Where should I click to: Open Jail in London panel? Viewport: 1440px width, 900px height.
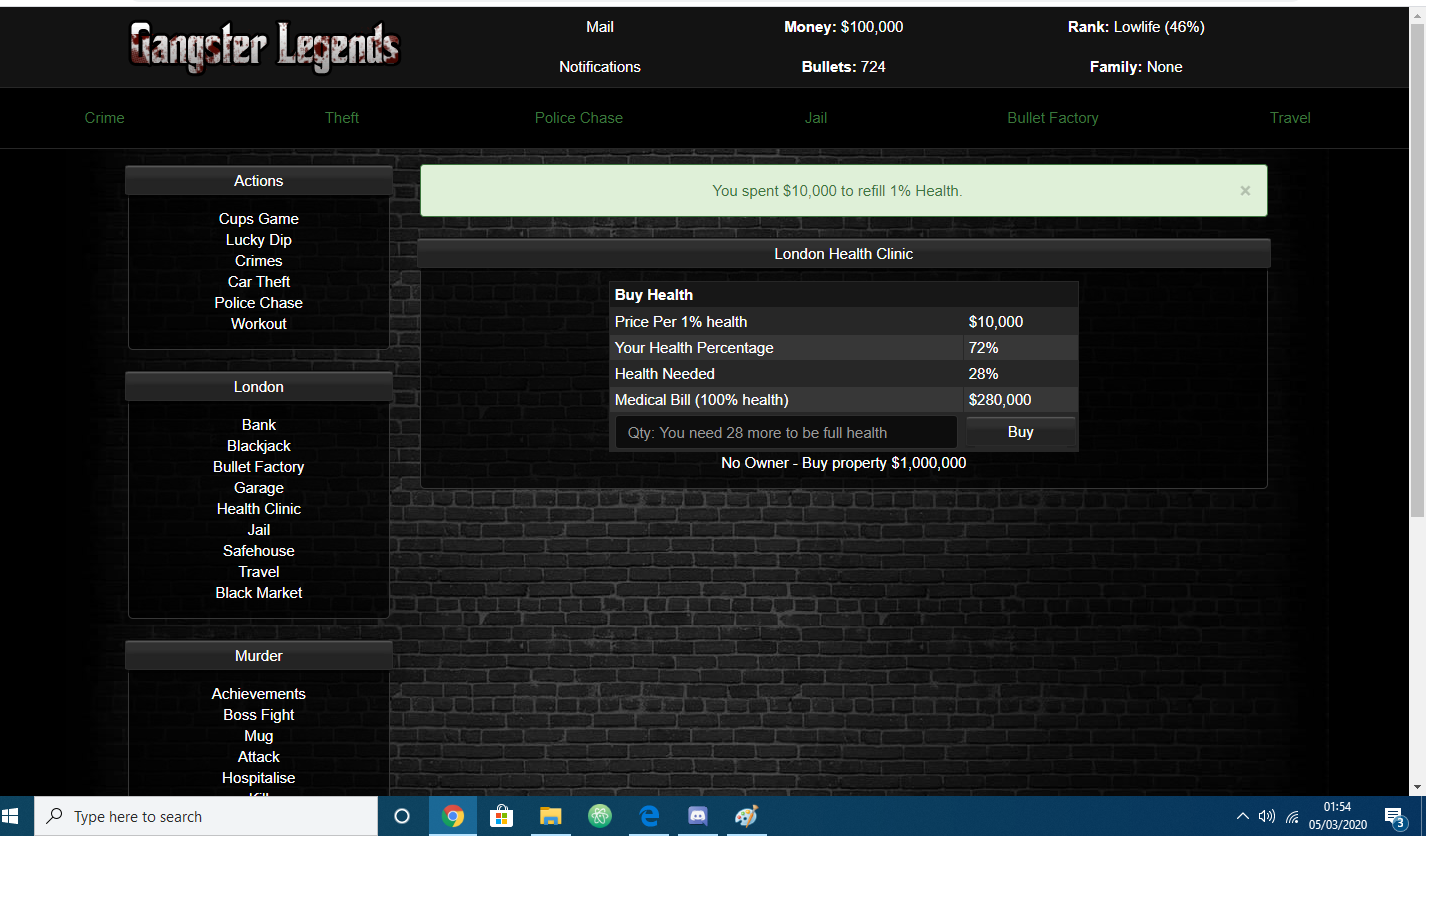(259, 530)
